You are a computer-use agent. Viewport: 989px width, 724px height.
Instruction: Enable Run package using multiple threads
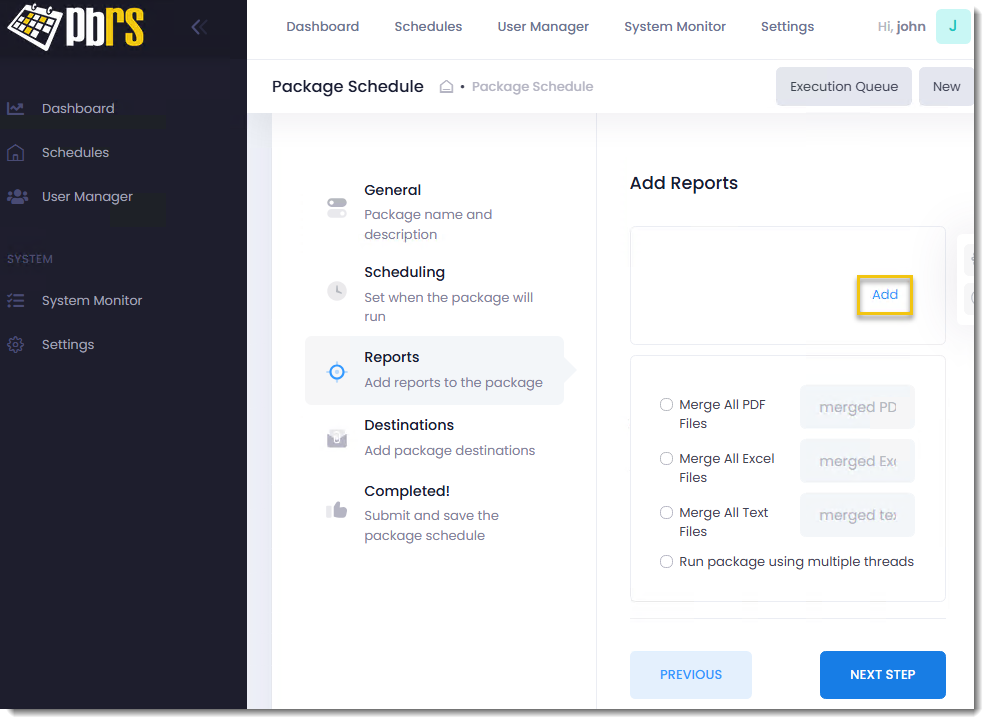point(666,562)
